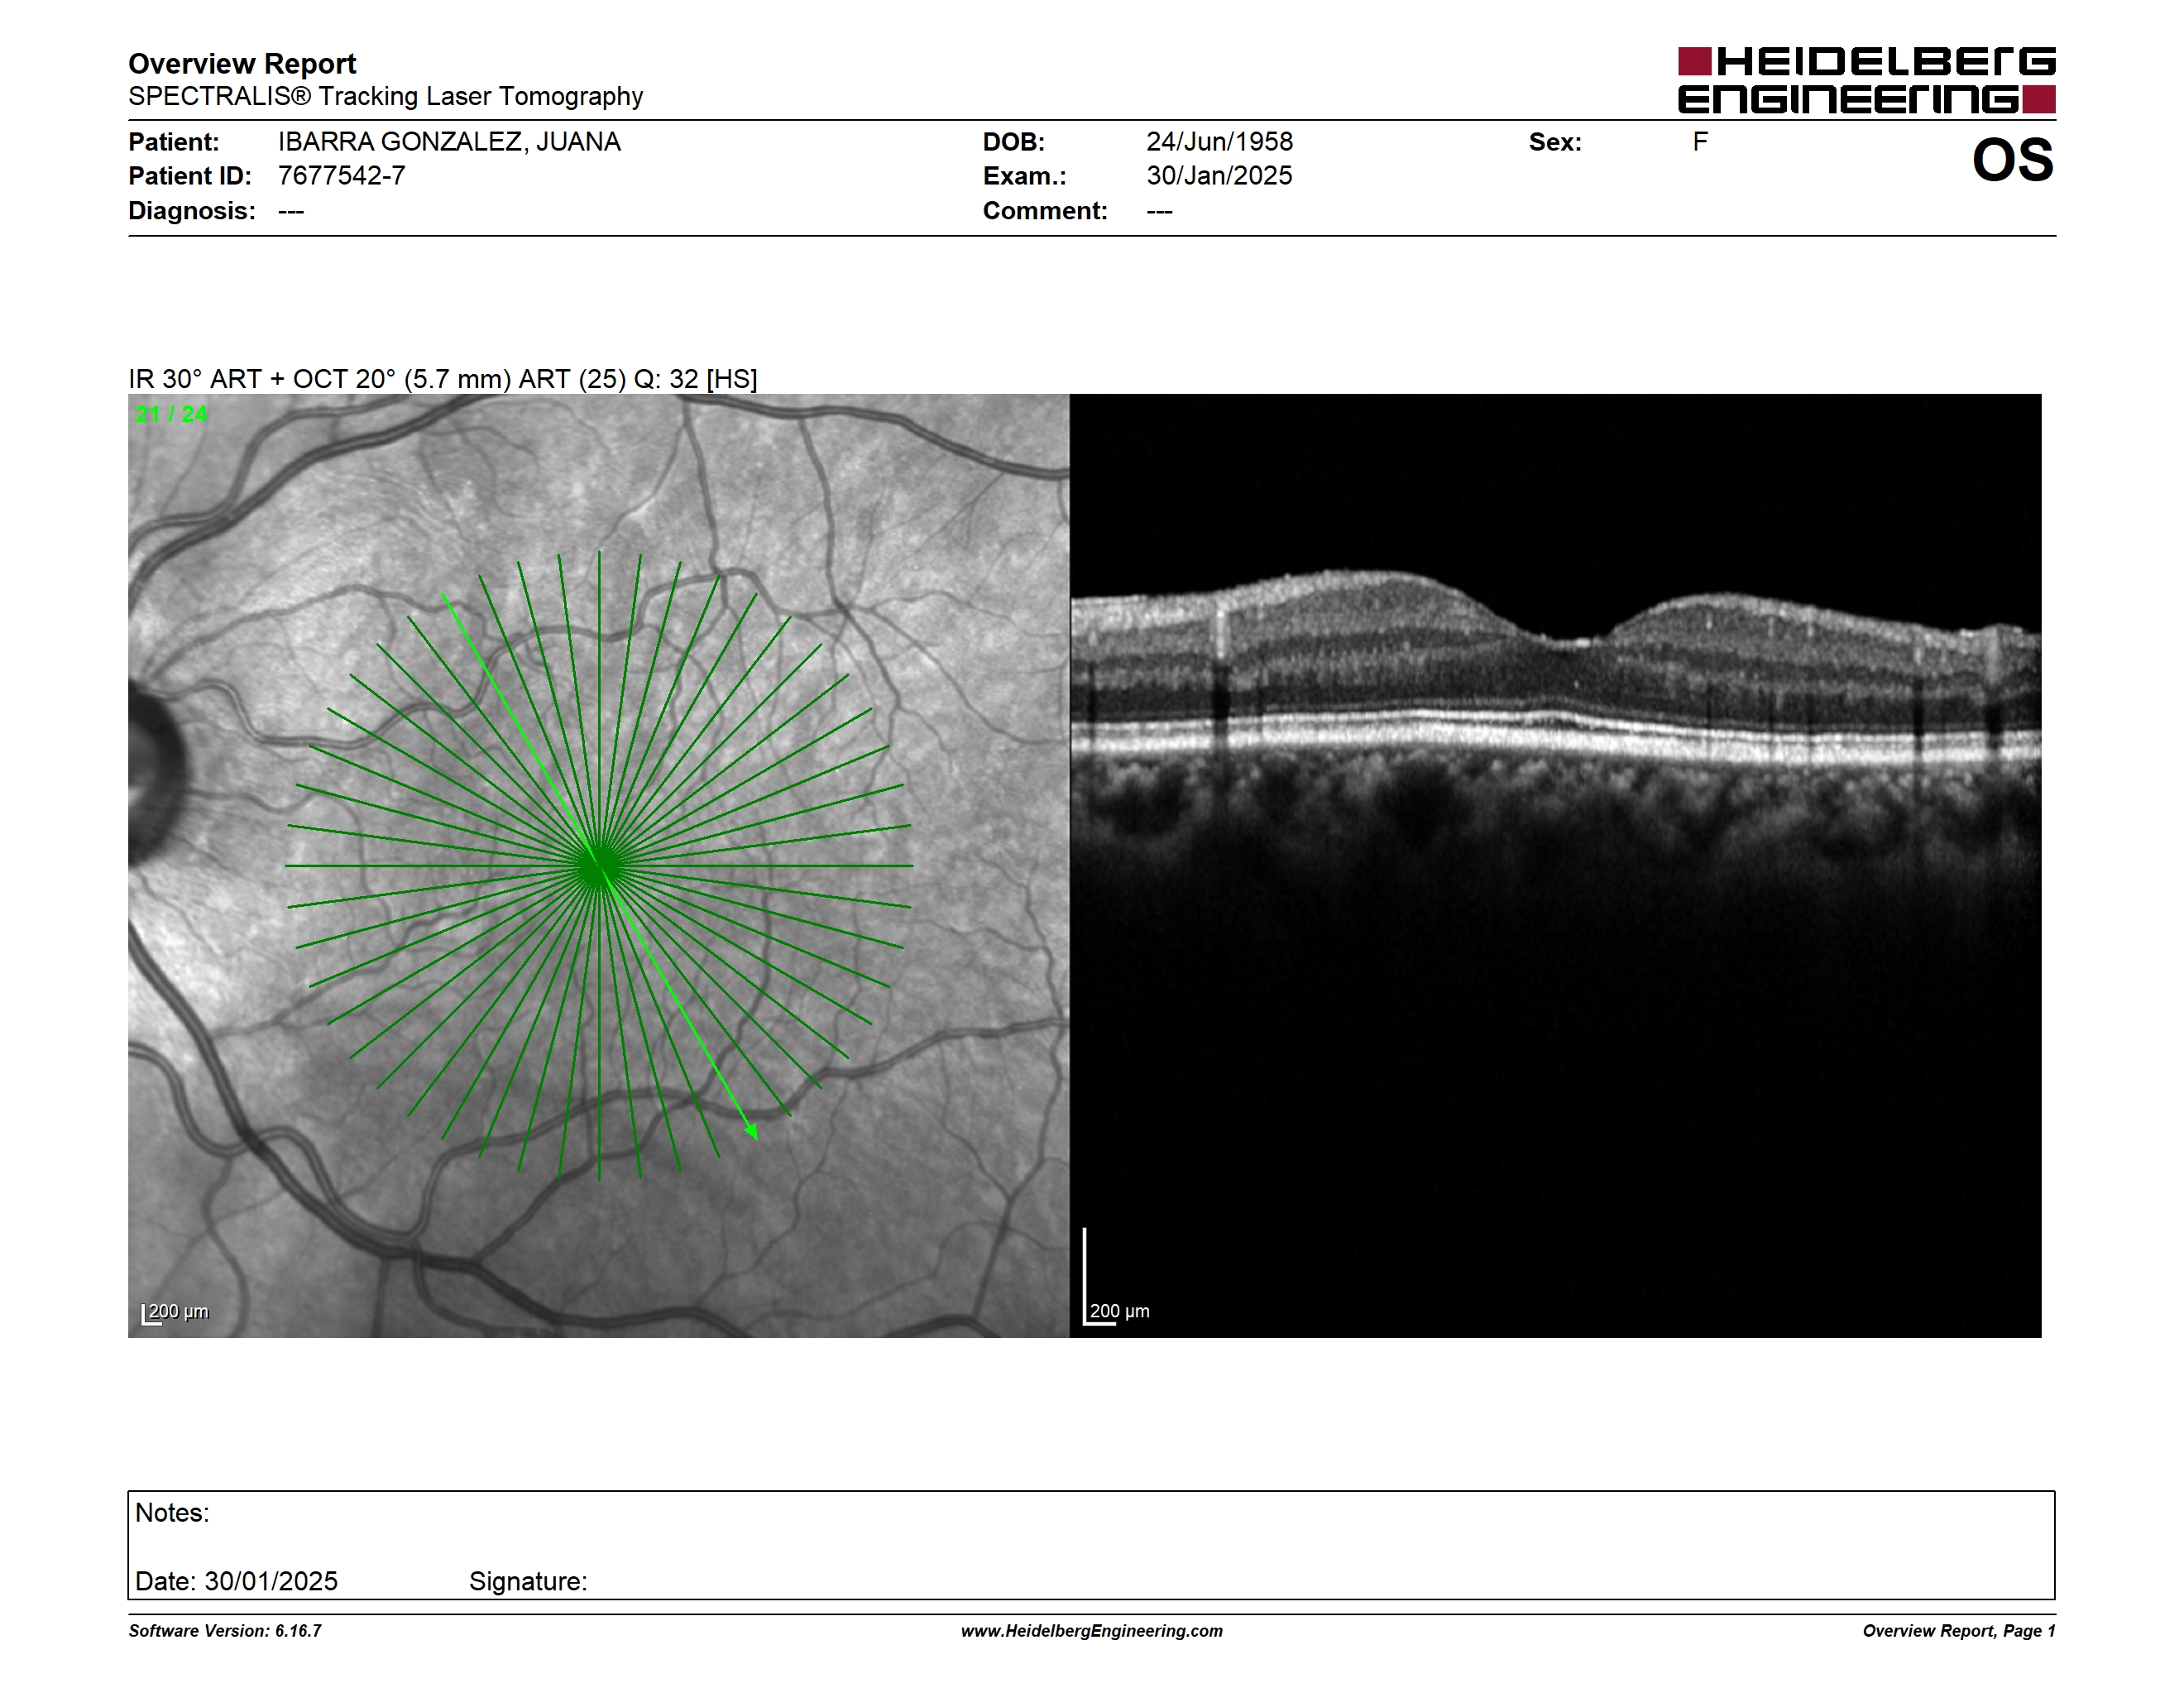The image size is (2184, 1688).
Task: Click the 'Comment:' label
Action: pyautogui.click(x=1045, y=211)
